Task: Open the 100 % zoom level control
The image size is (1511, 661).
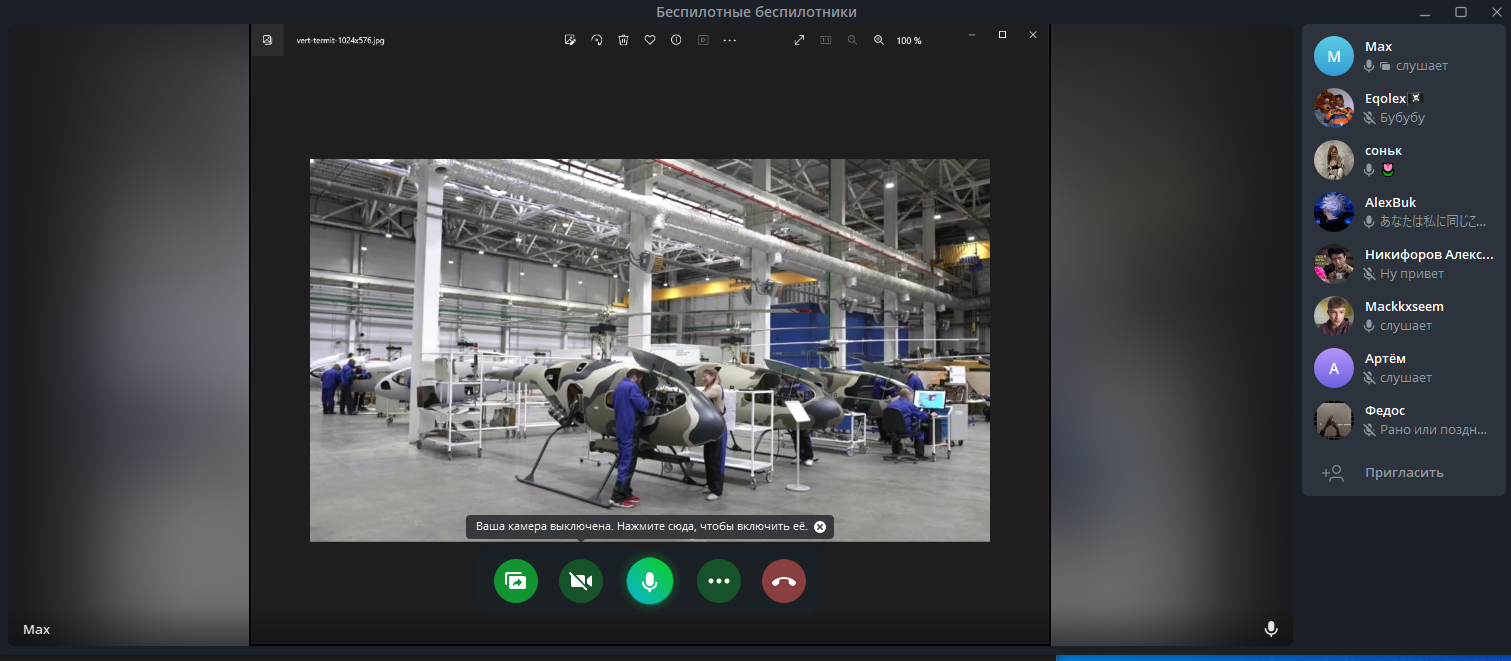Action: [x=909, y=41]
